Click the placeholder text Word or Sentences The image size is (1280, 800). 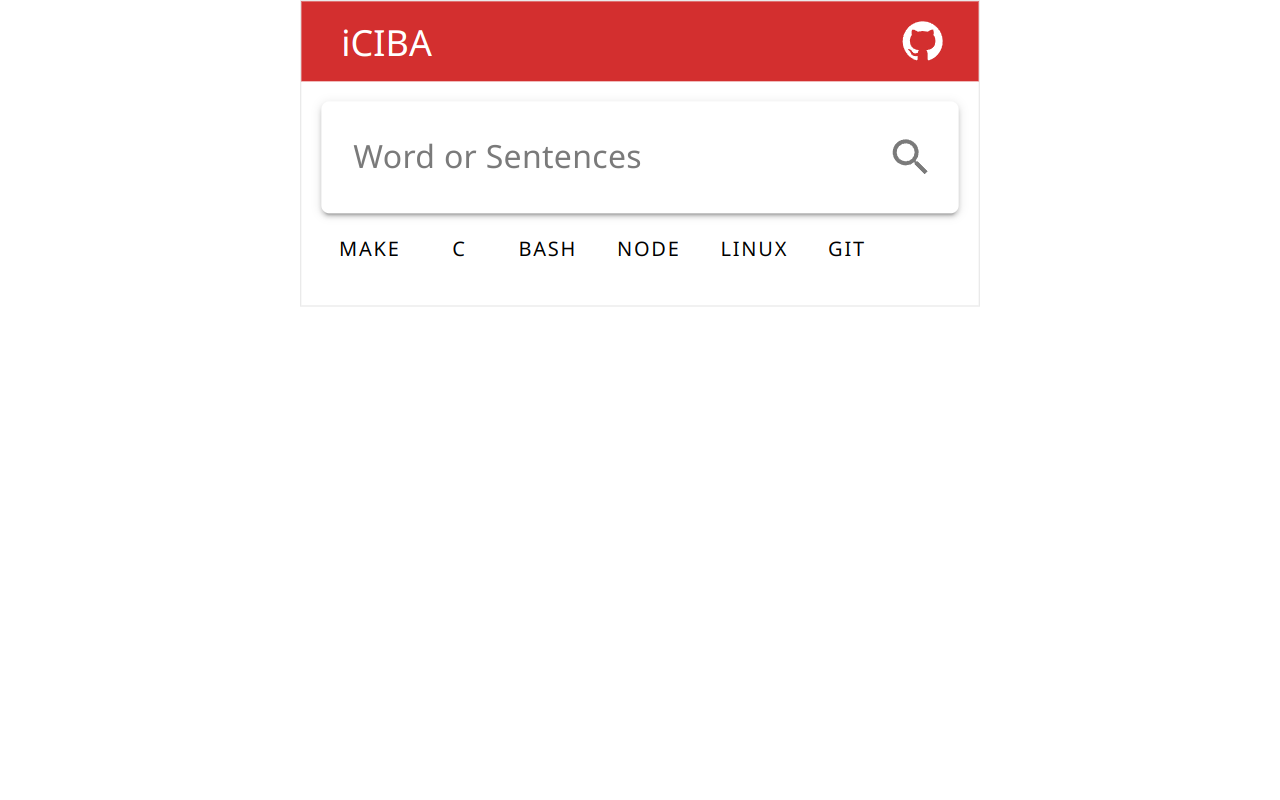pyautogui.click(x=497, y=156)
